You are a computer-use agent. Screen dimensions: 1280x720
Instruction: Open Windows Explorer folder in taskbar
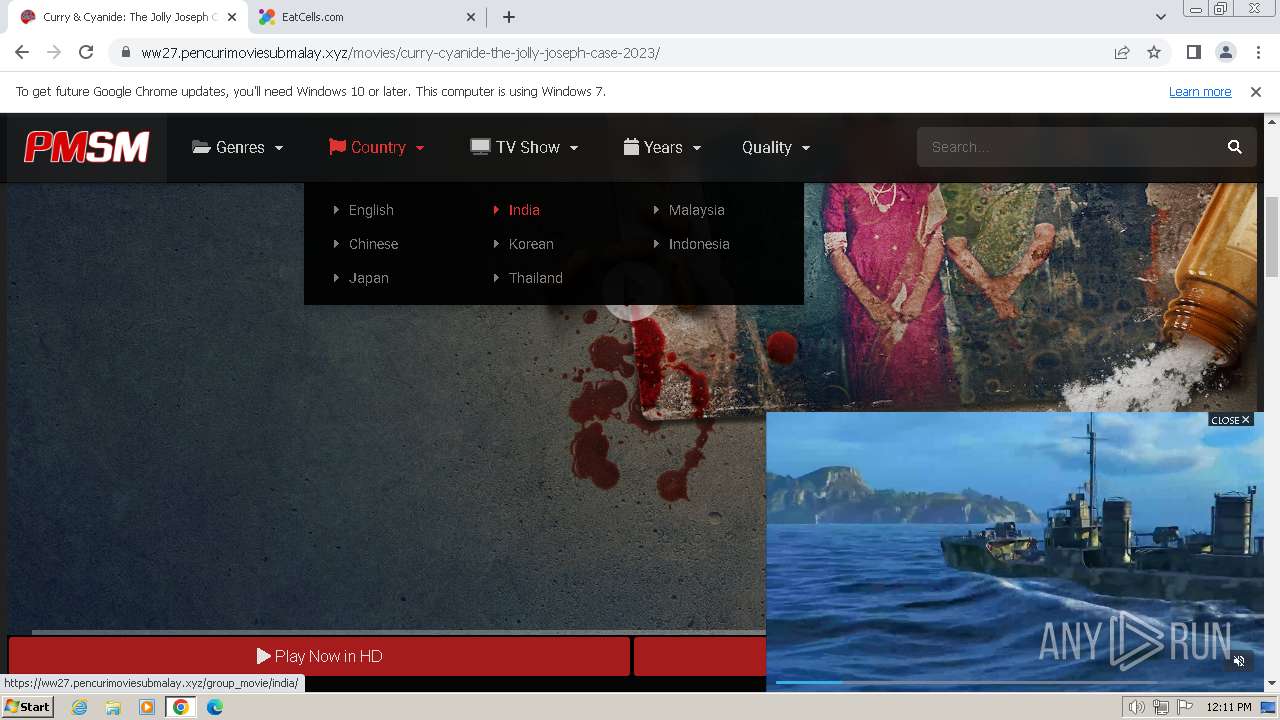point(113,707)
